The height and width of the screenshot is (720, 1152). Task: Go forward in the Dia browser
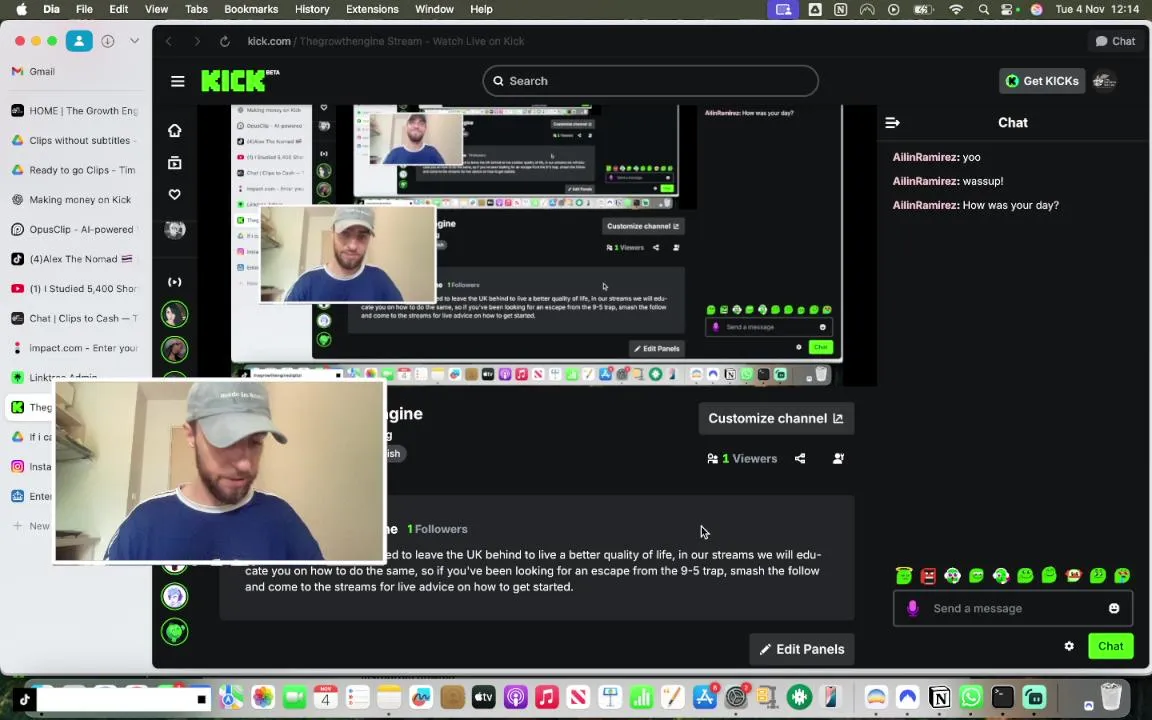(197, 41)
